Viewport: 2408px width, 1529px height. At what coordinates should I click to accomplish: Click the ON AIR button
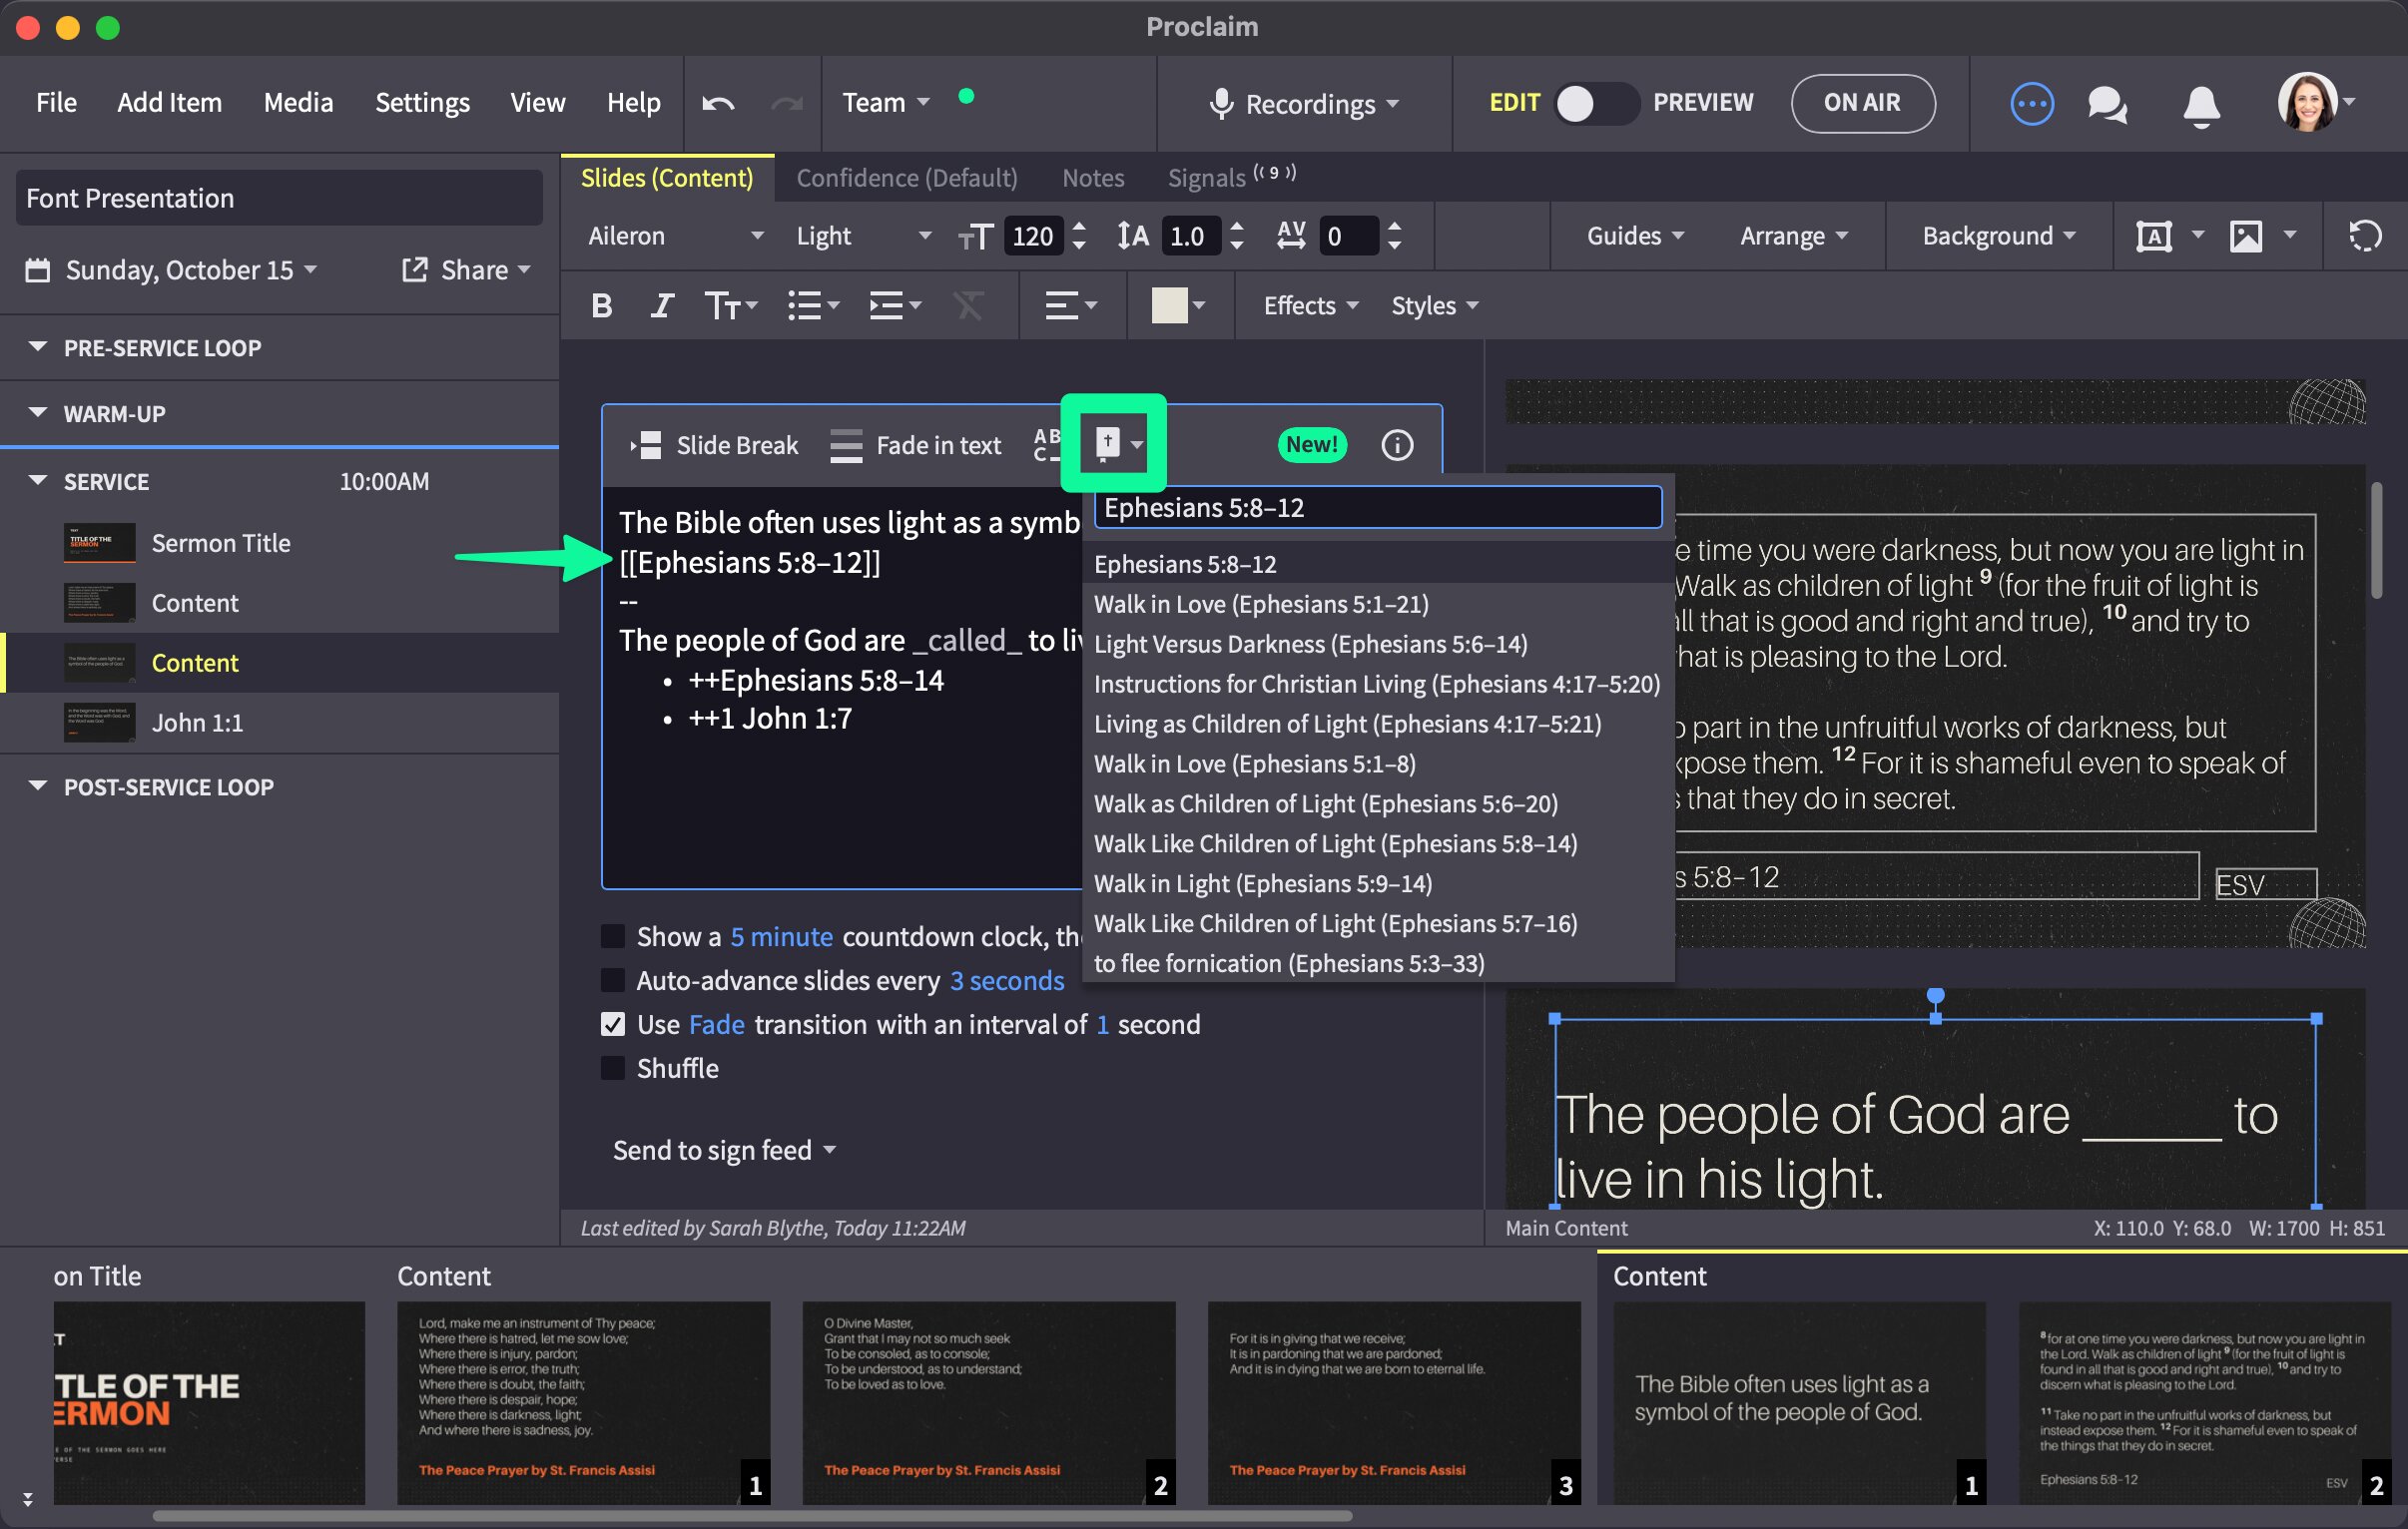tap(1862, 103)
